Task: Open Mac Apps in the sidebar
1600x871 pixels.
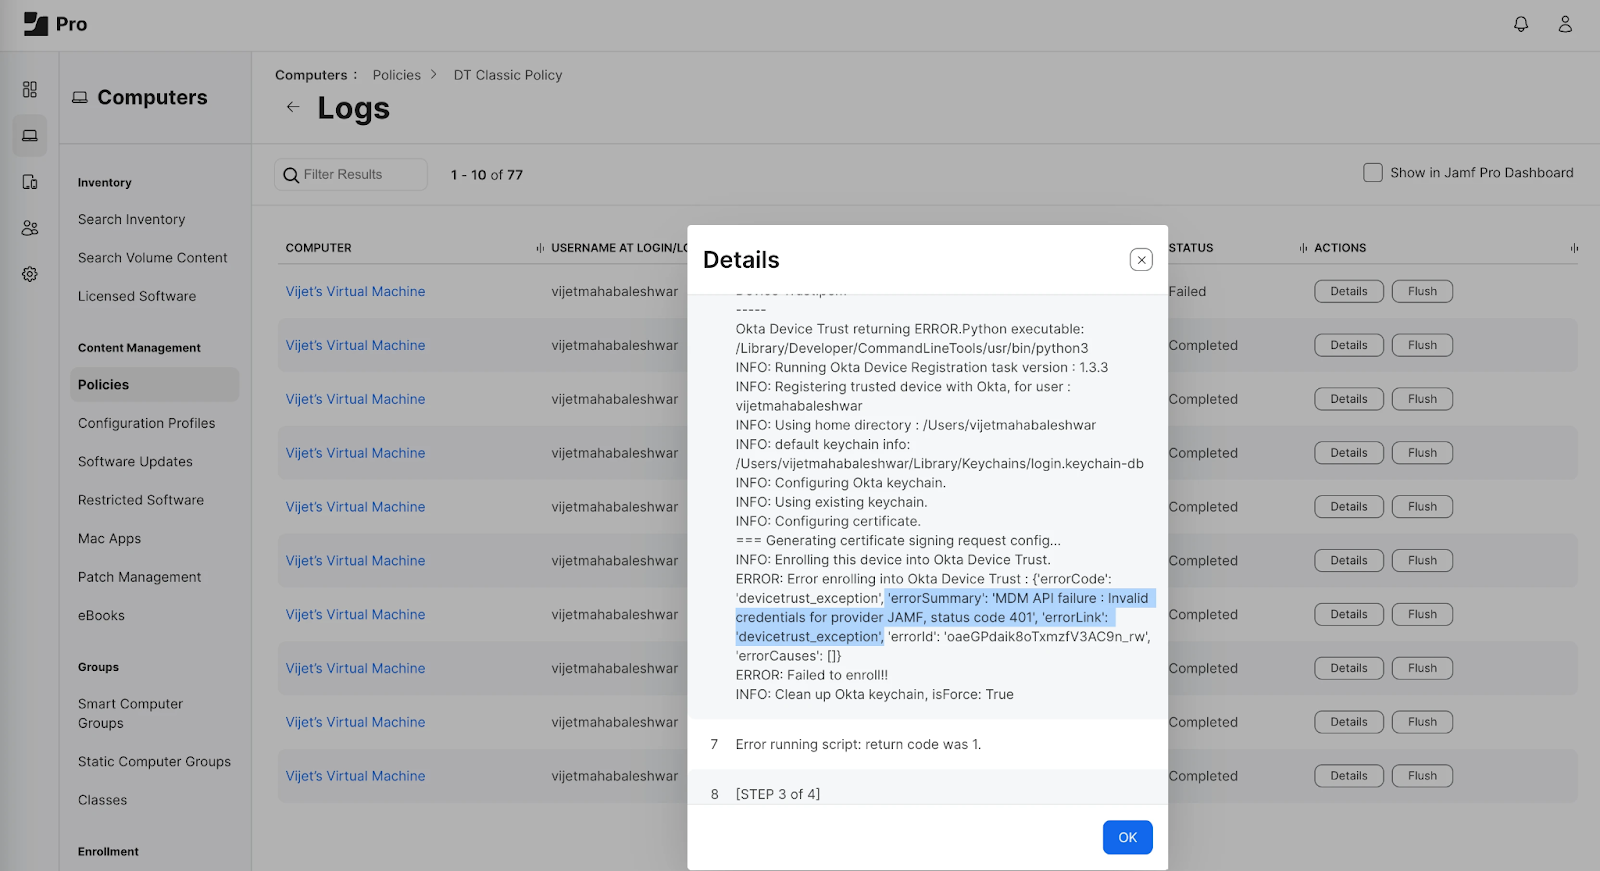Action: pos(110,539)
